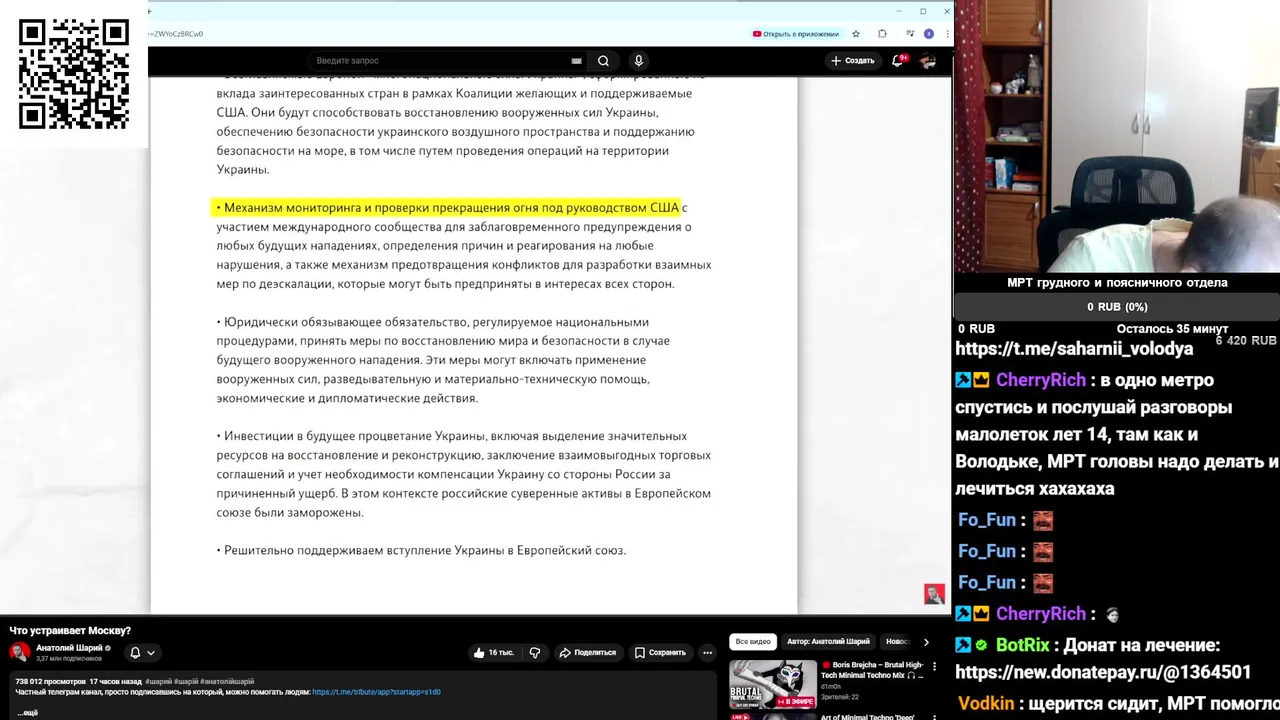The height and width of the screenshot is (720, 1280).
Task: Bookmark page with the star icon
Action: coord(855,34)
